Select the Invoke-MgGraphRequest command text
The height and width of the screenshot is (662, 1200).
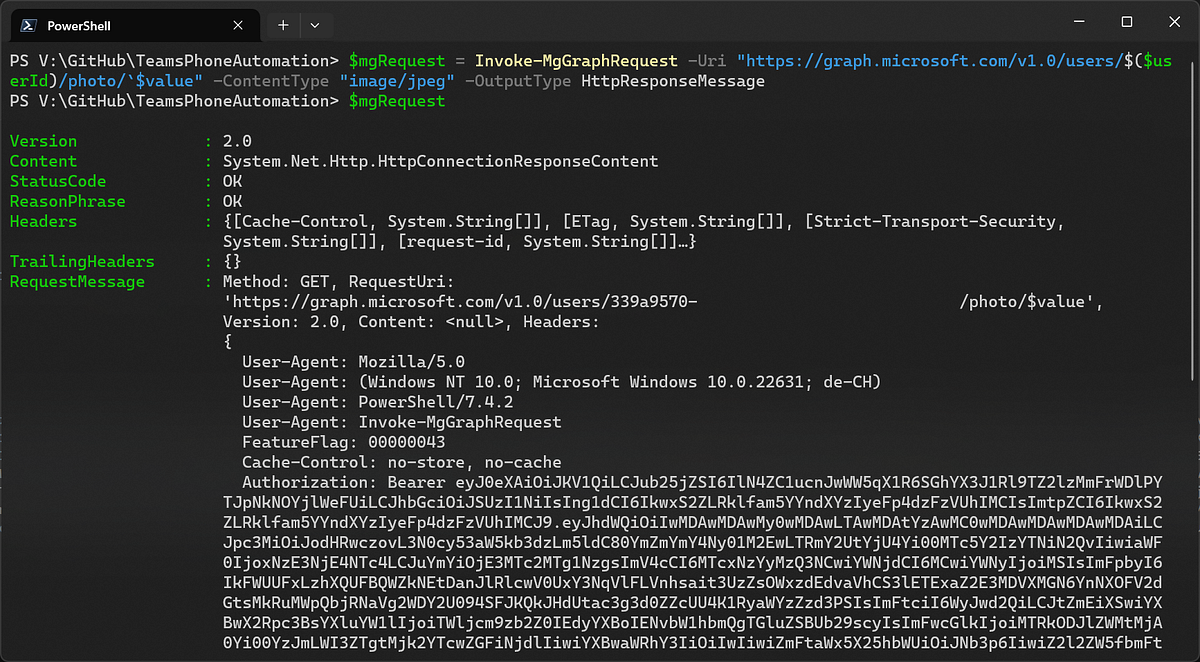click(576, 60)
